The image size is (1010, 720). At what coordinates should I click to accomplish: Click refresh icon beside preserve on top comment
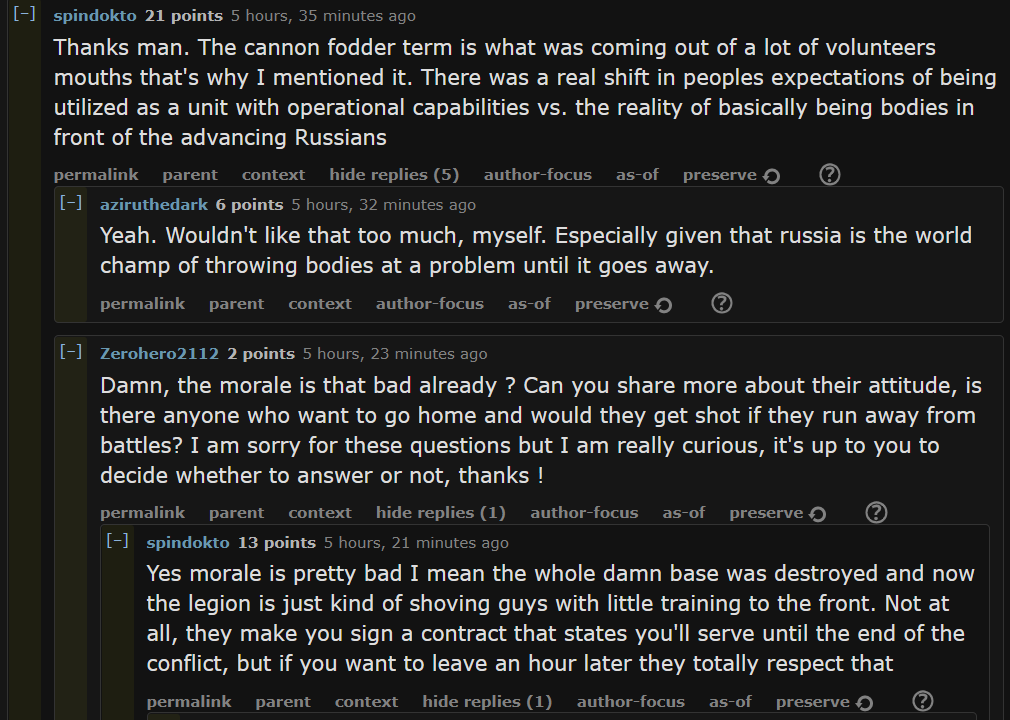click(771, 176)
